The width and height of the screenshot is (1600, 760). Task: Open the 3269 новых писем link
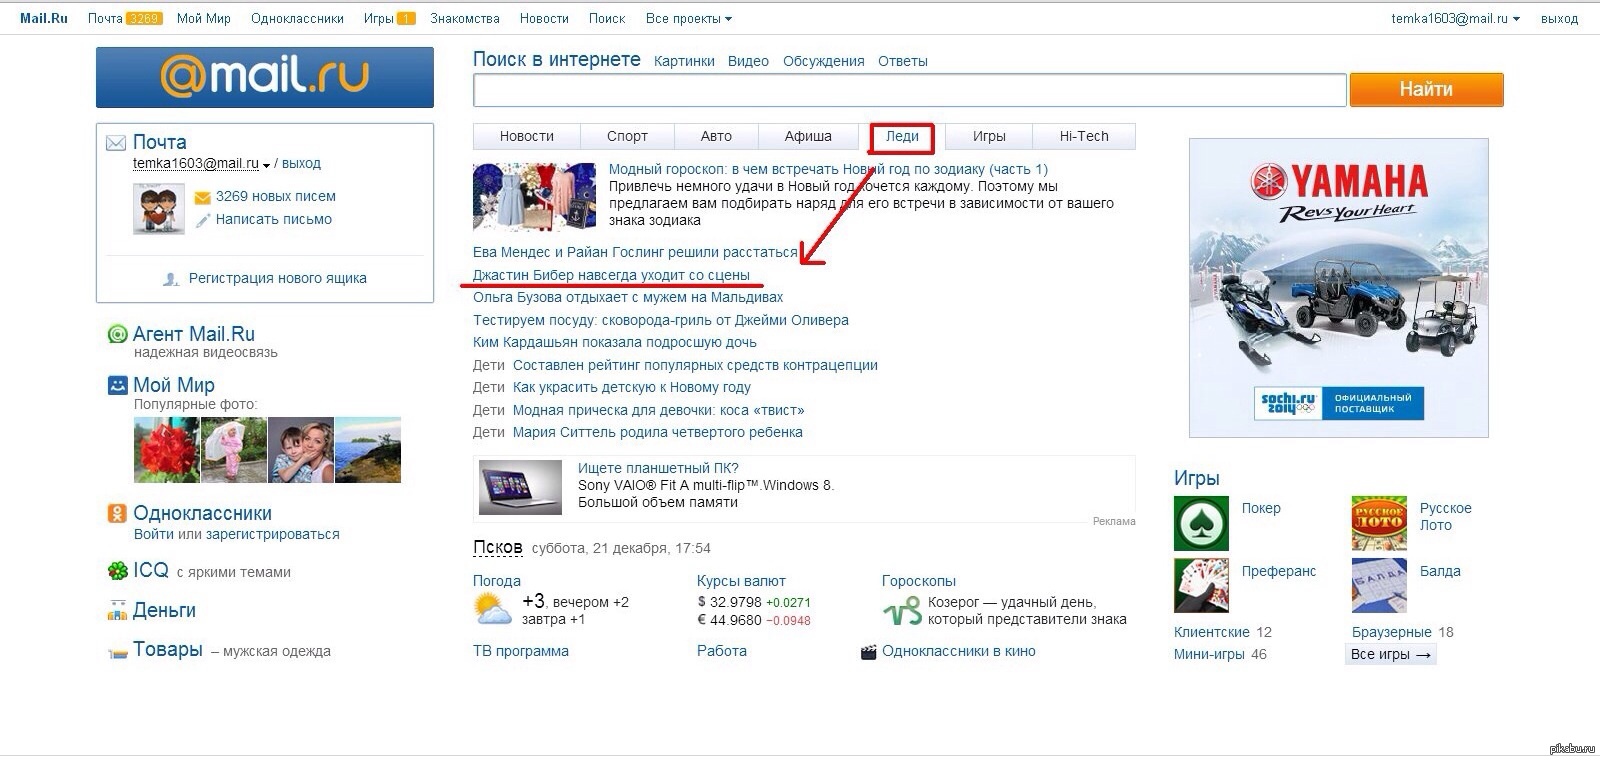[x=276, y=197]
